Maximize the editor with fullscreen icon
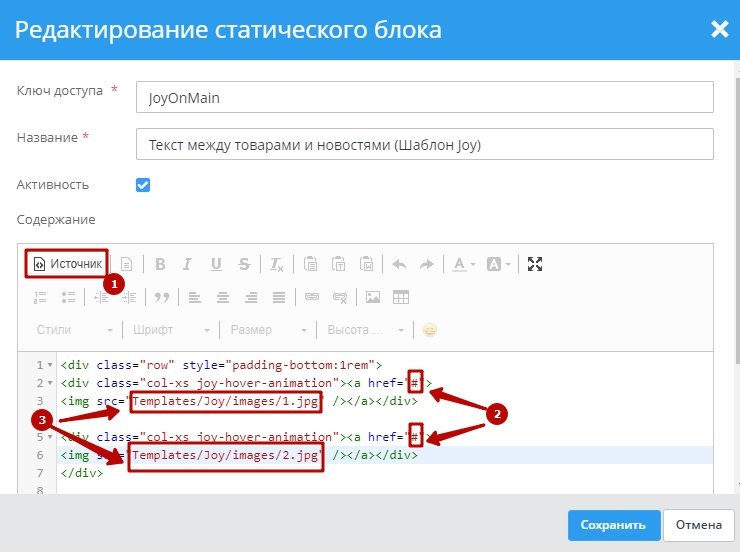 pos(535,264)
